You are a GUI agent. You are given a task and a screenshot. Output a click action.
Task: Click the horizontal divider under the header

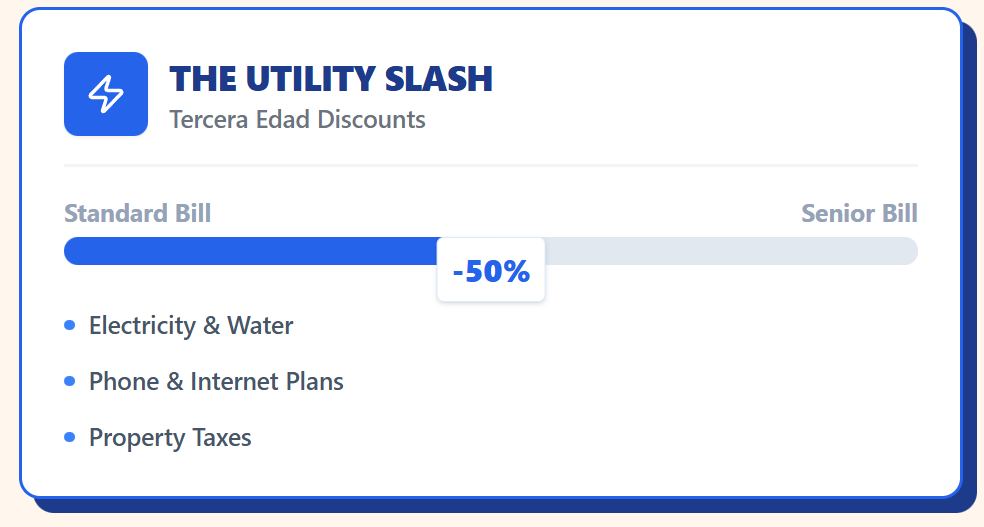(x=490, y=165)
